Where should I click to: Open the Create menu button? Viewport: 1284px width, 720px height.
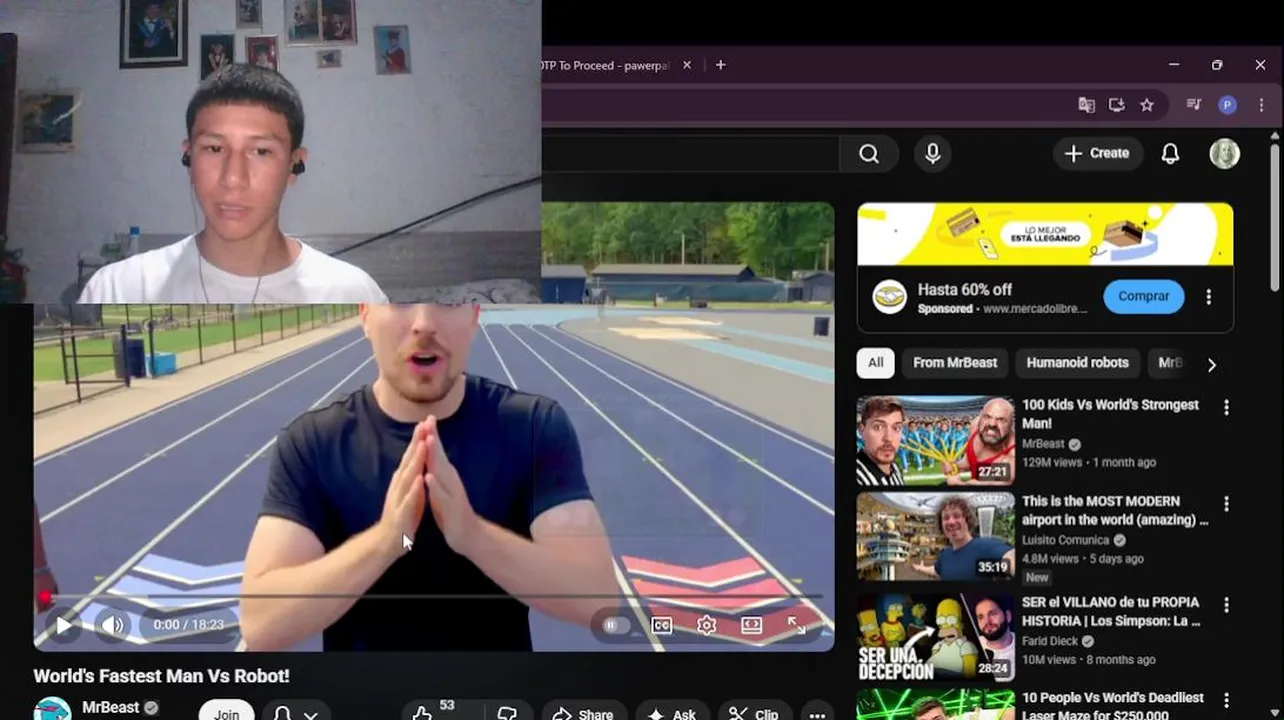click(x=1097, y=153)
